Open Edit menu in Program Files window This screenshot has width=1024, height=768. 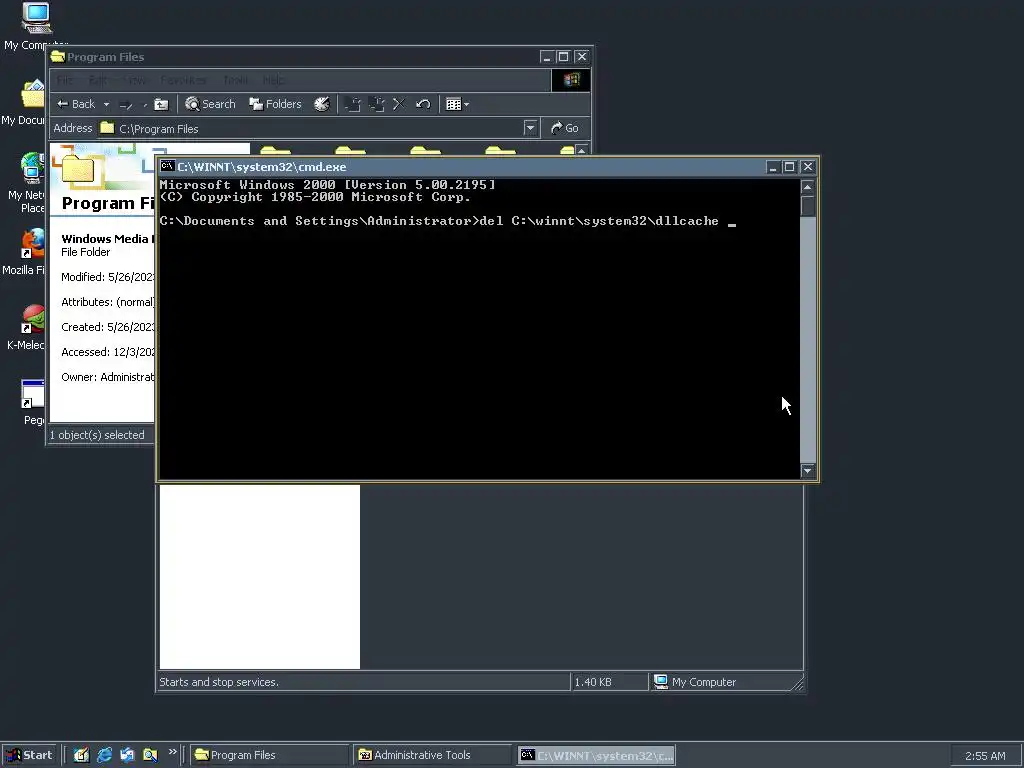97,80
